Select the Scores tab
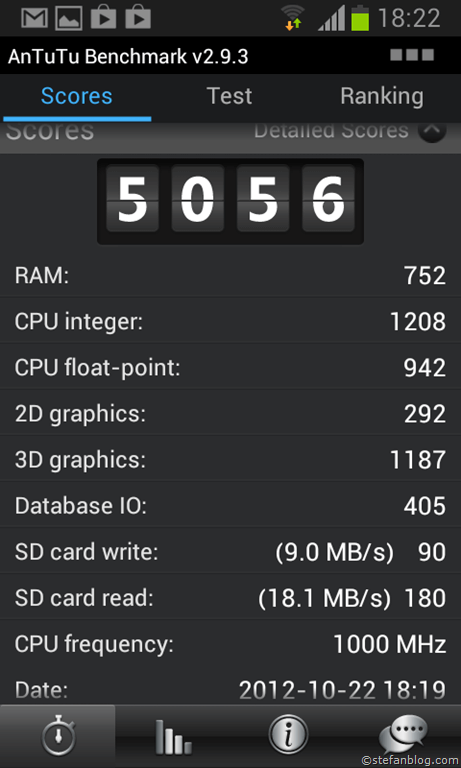461x768 pixels. click(x=77, y=96)
